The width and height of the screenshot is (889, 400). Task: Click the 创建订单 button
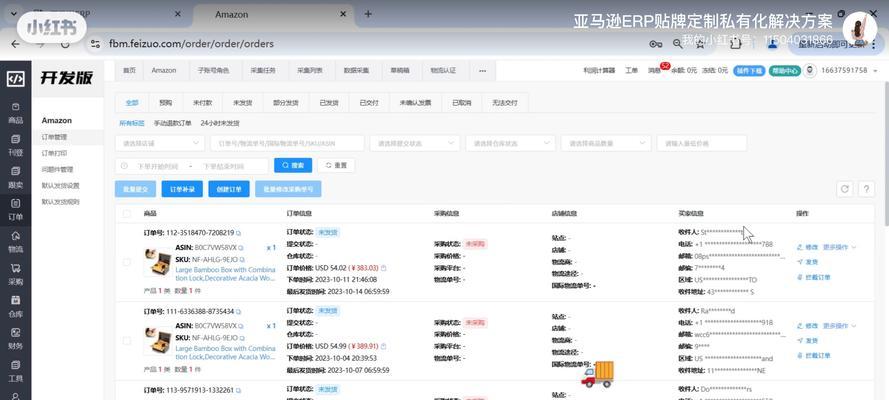click(x=229, y=189)
